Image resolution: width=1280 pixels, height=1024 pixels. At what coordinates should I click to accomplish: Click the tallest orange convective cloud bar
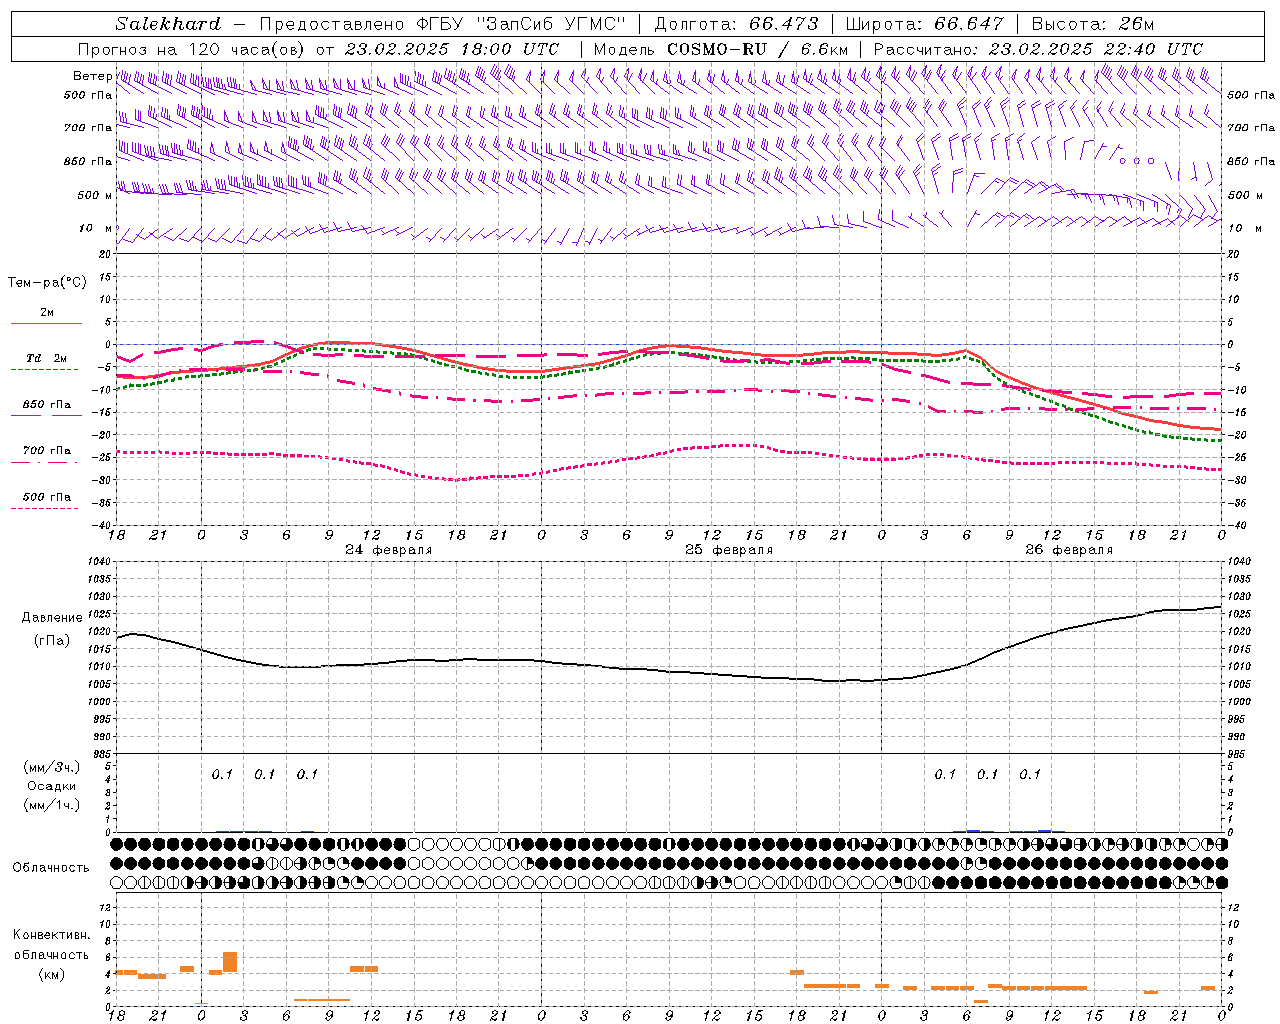click(230, 962)
